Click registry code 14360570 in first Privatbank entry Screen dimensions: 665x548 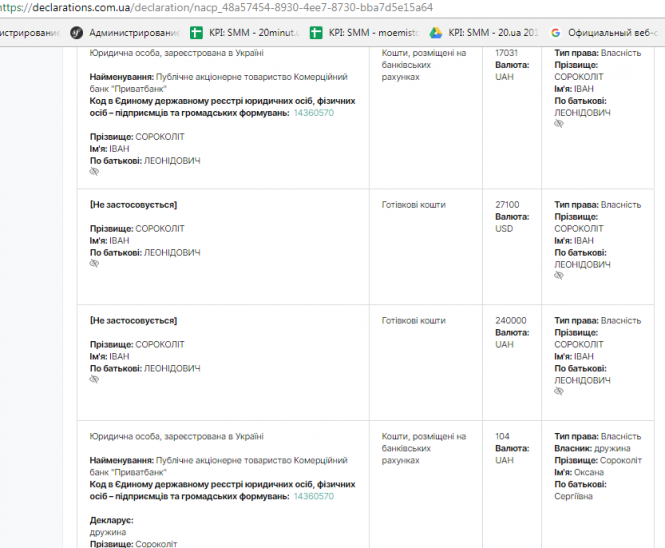click(313, 113)
